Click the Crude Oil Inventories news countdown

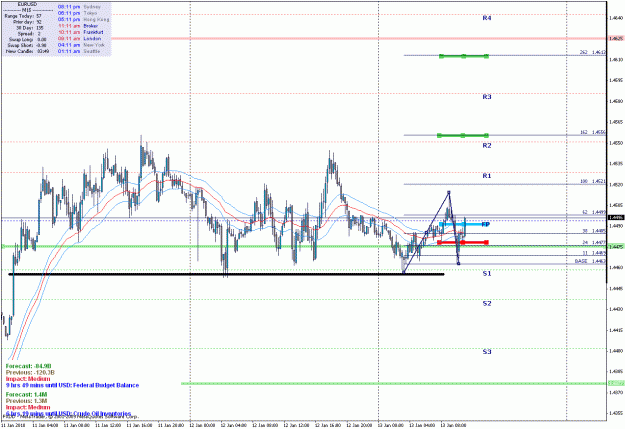tap(69, 414)
